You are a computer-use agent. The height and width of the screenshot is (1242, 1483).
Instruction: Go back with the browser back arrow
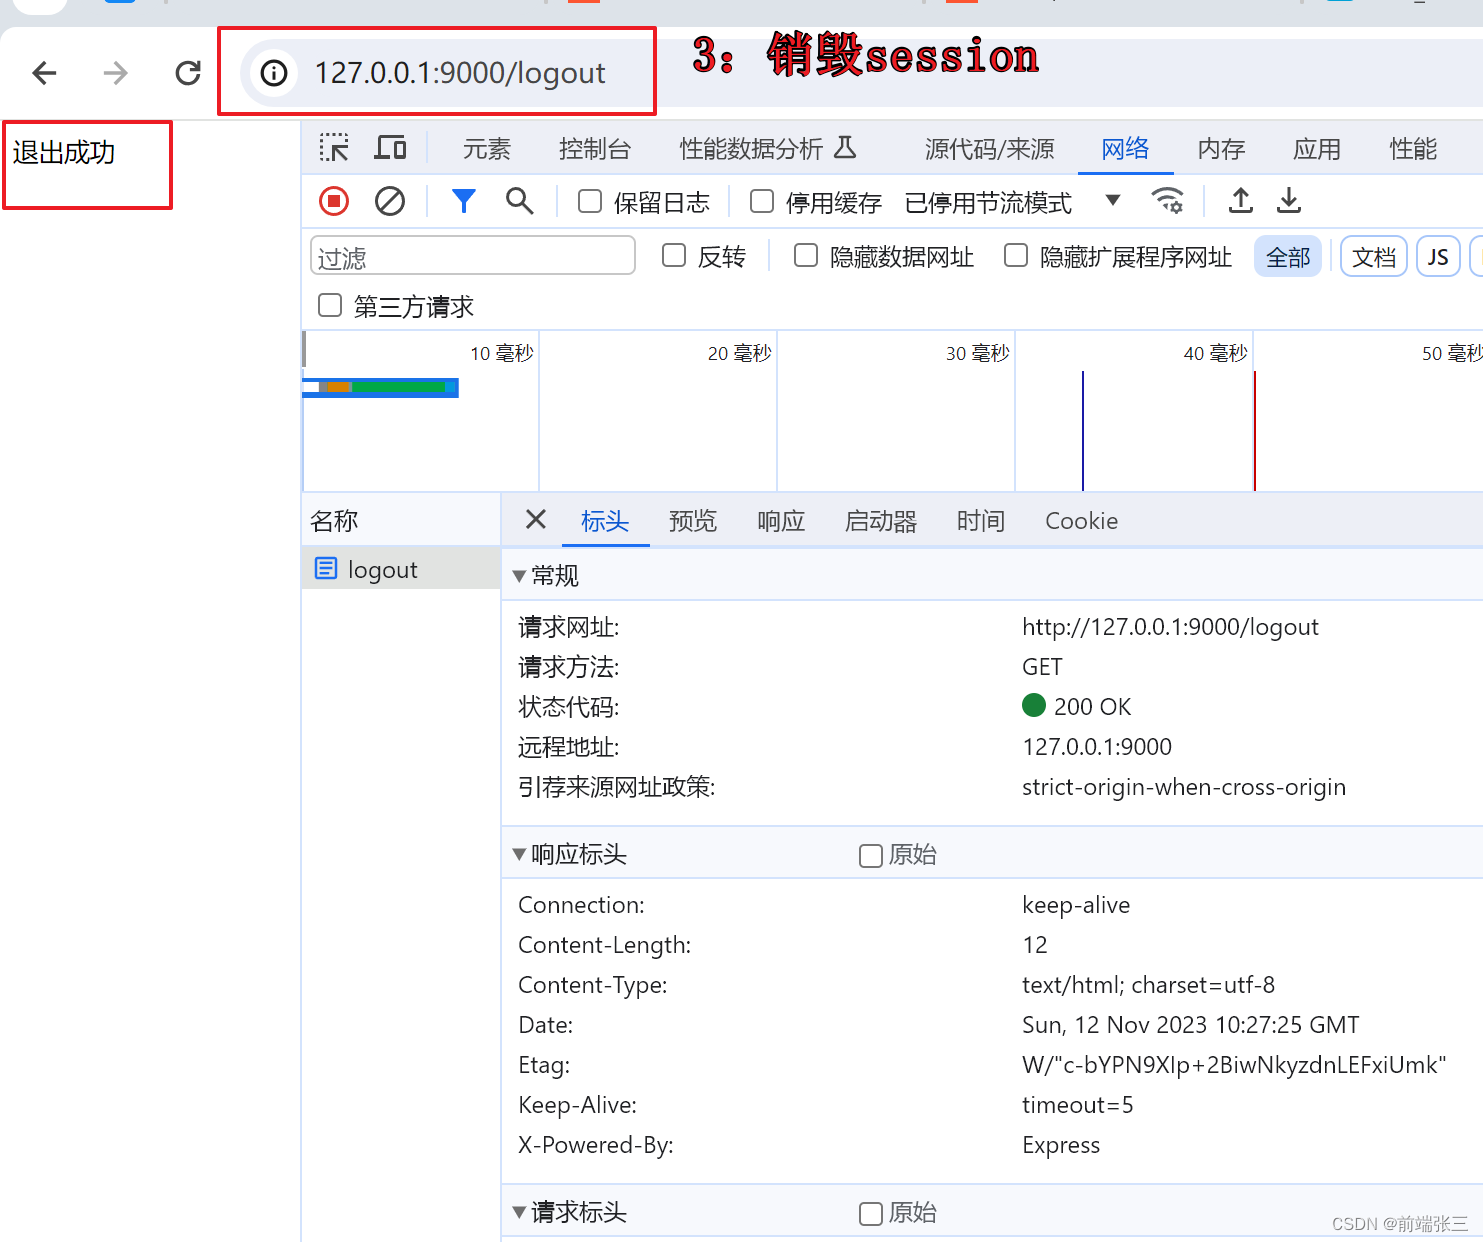(x=44, y=73)
